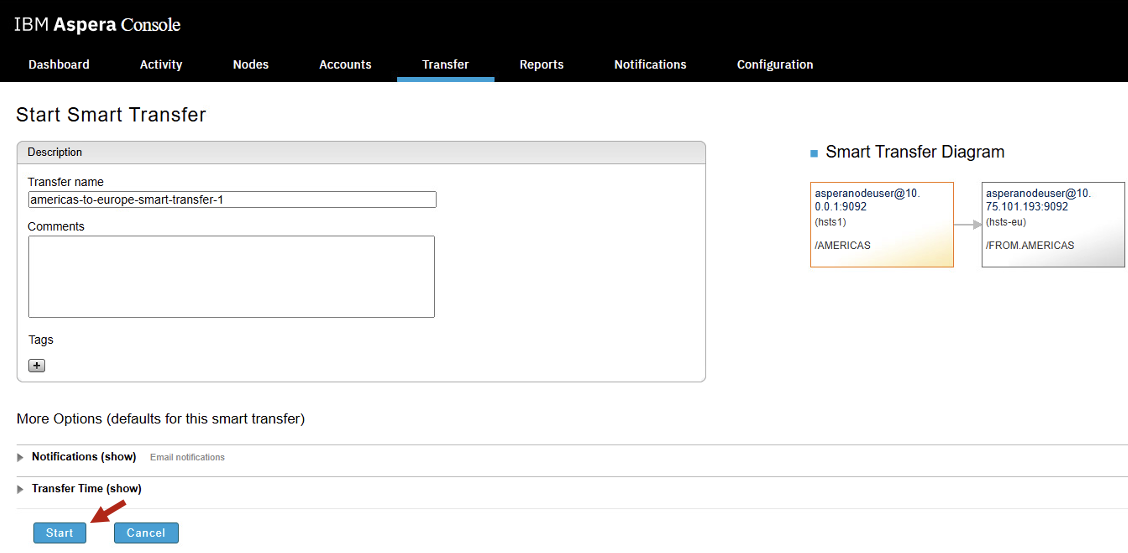The height and width of the screenshot is (553, 1128).
Task: Switch to the Notifications tab
Action: [x=650, y=65]
